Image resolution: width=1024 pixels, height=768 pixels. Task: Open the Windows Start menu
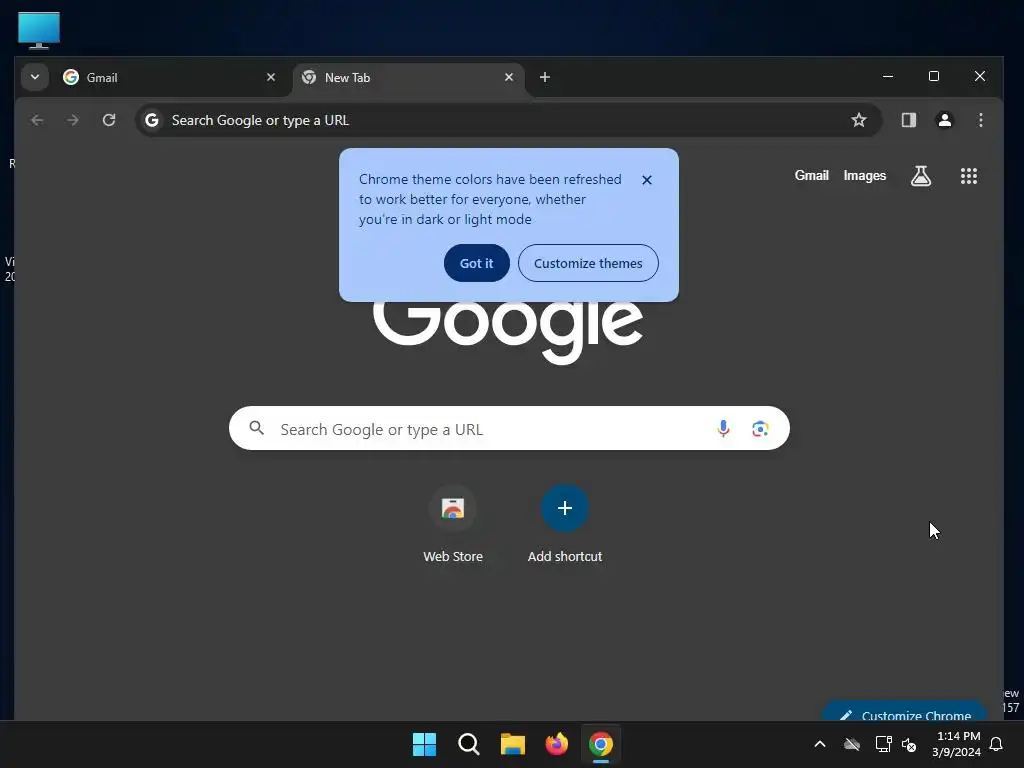pos(424,744)
